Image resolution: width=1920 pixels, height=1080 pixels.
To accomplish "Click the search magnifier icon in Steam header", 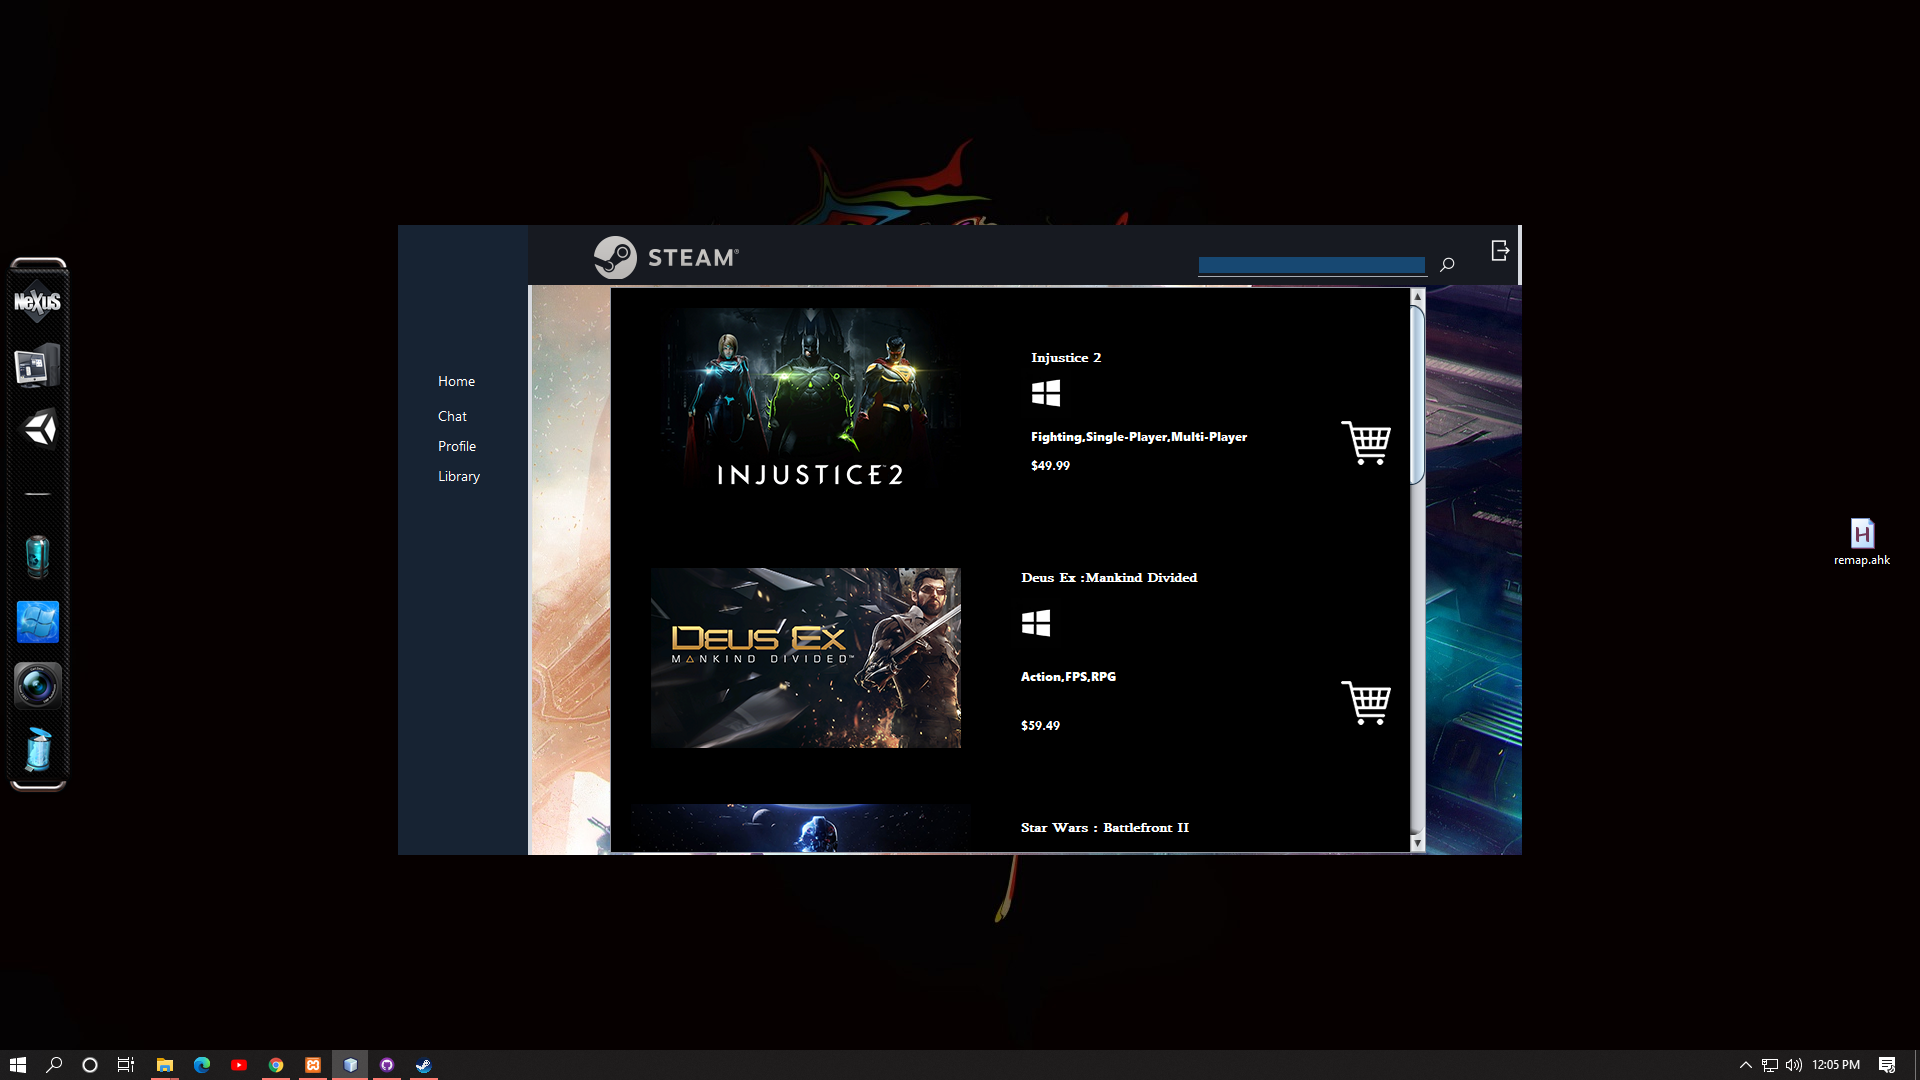I will (1447, 265).
